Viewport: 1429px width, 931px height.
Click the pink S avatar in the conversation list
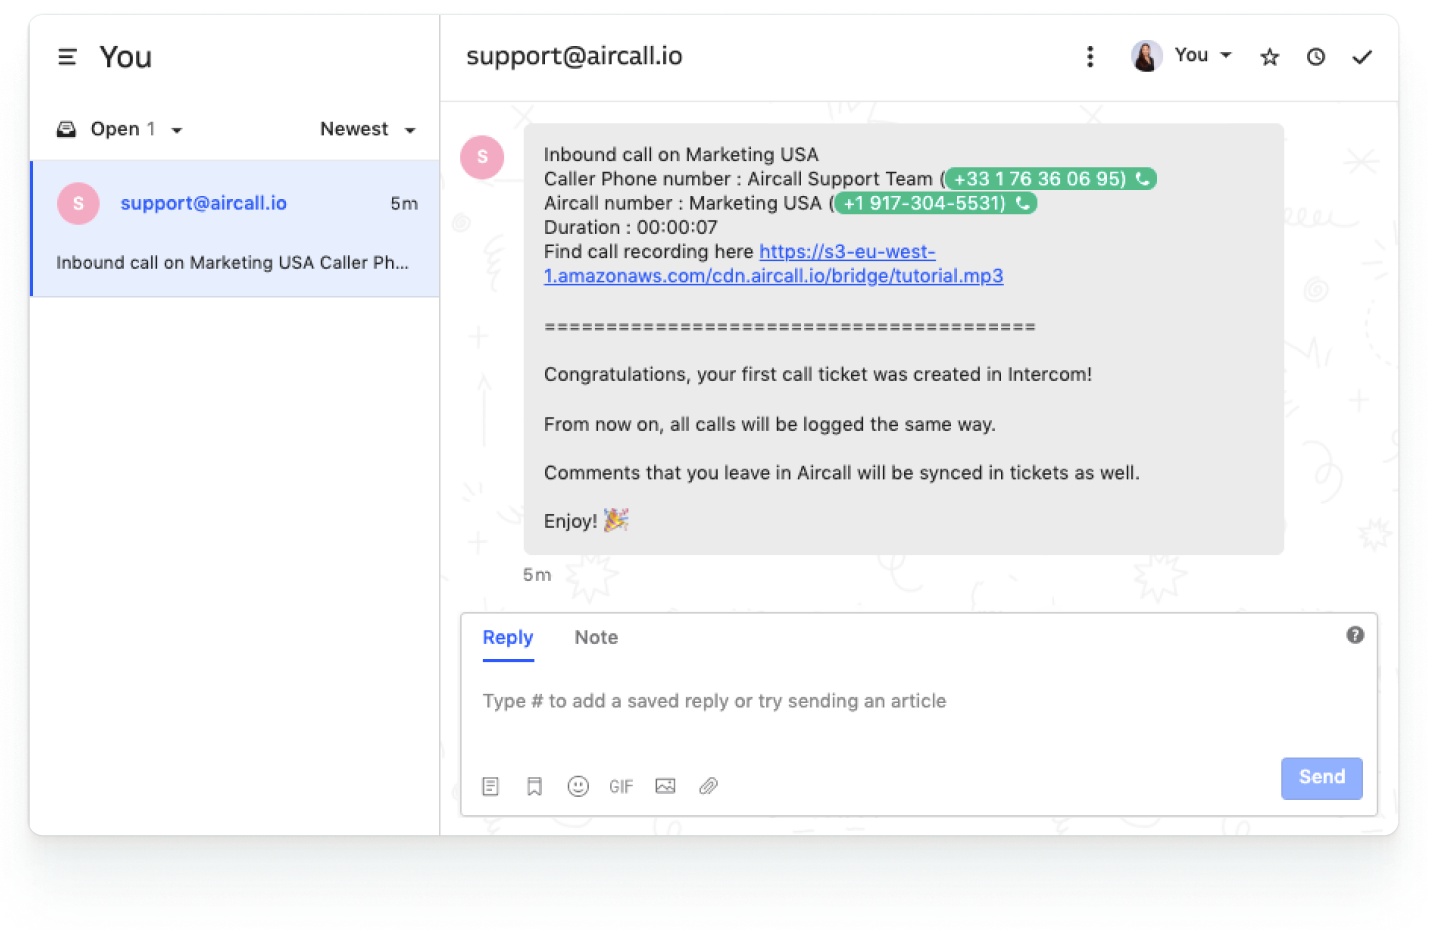pos(78,203)
